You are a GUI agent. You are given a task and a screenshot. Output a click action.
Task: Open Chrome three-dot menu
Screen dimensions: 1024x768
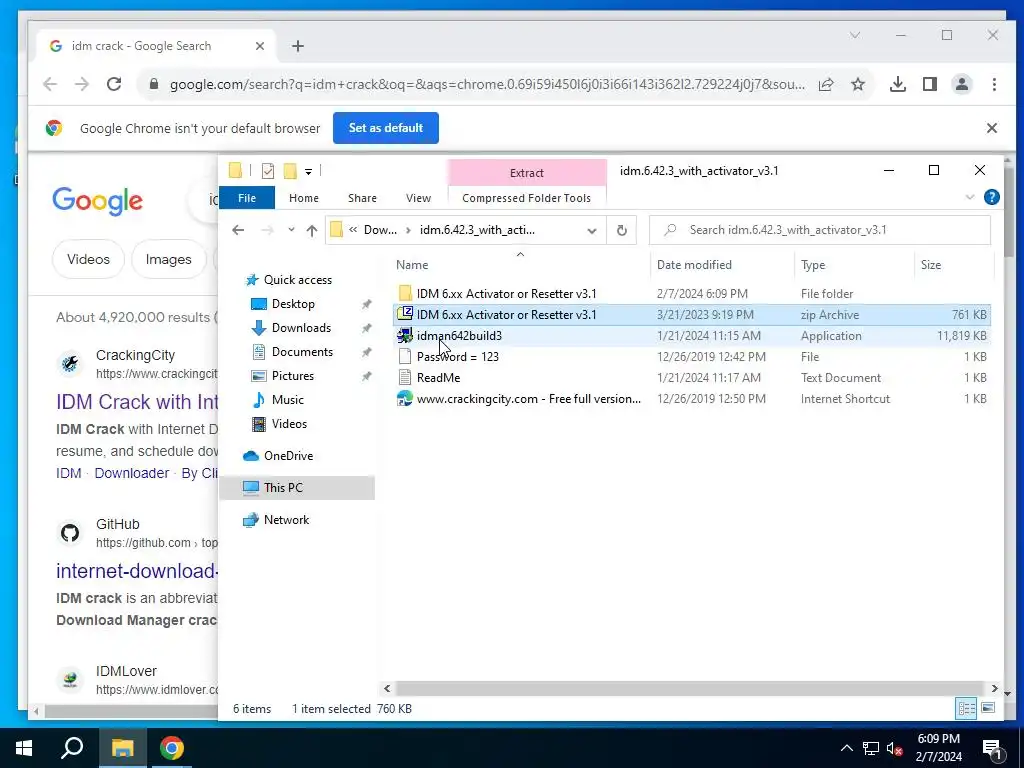point(994,84)
